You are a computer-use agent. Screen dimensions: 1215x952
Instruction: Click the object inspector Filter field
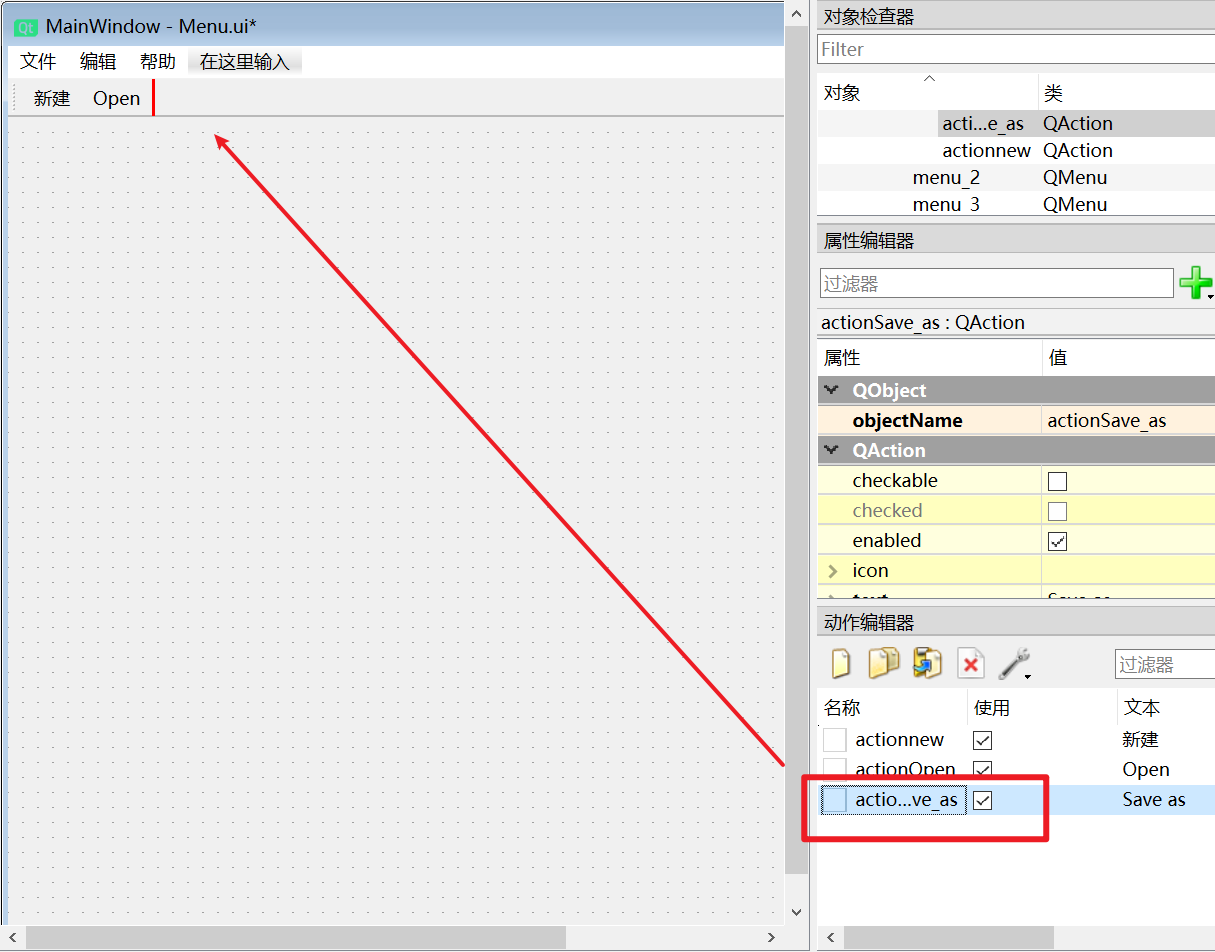coord(1015,49)
